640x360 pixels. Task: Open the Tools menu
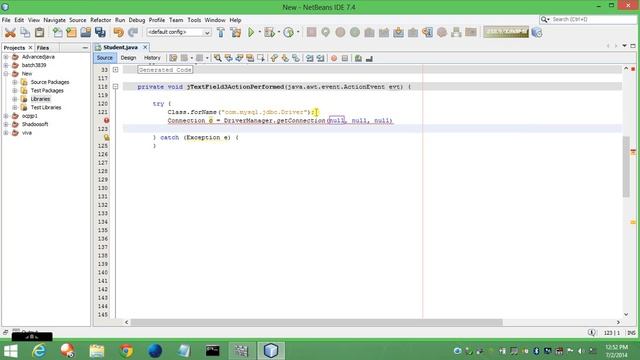coord(194,20)
